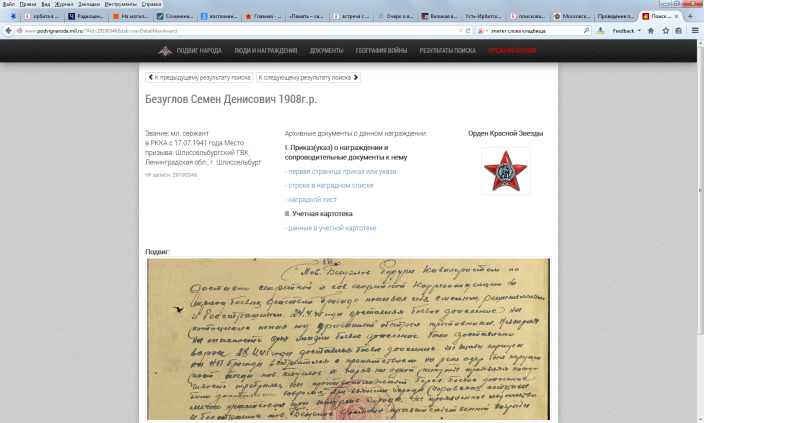Switch to the Очерк о в... tab

click(395, 16)
